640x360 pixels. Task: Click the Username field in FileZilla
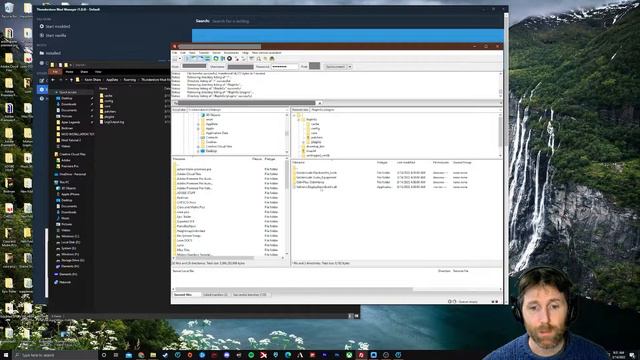click(240, 66)
